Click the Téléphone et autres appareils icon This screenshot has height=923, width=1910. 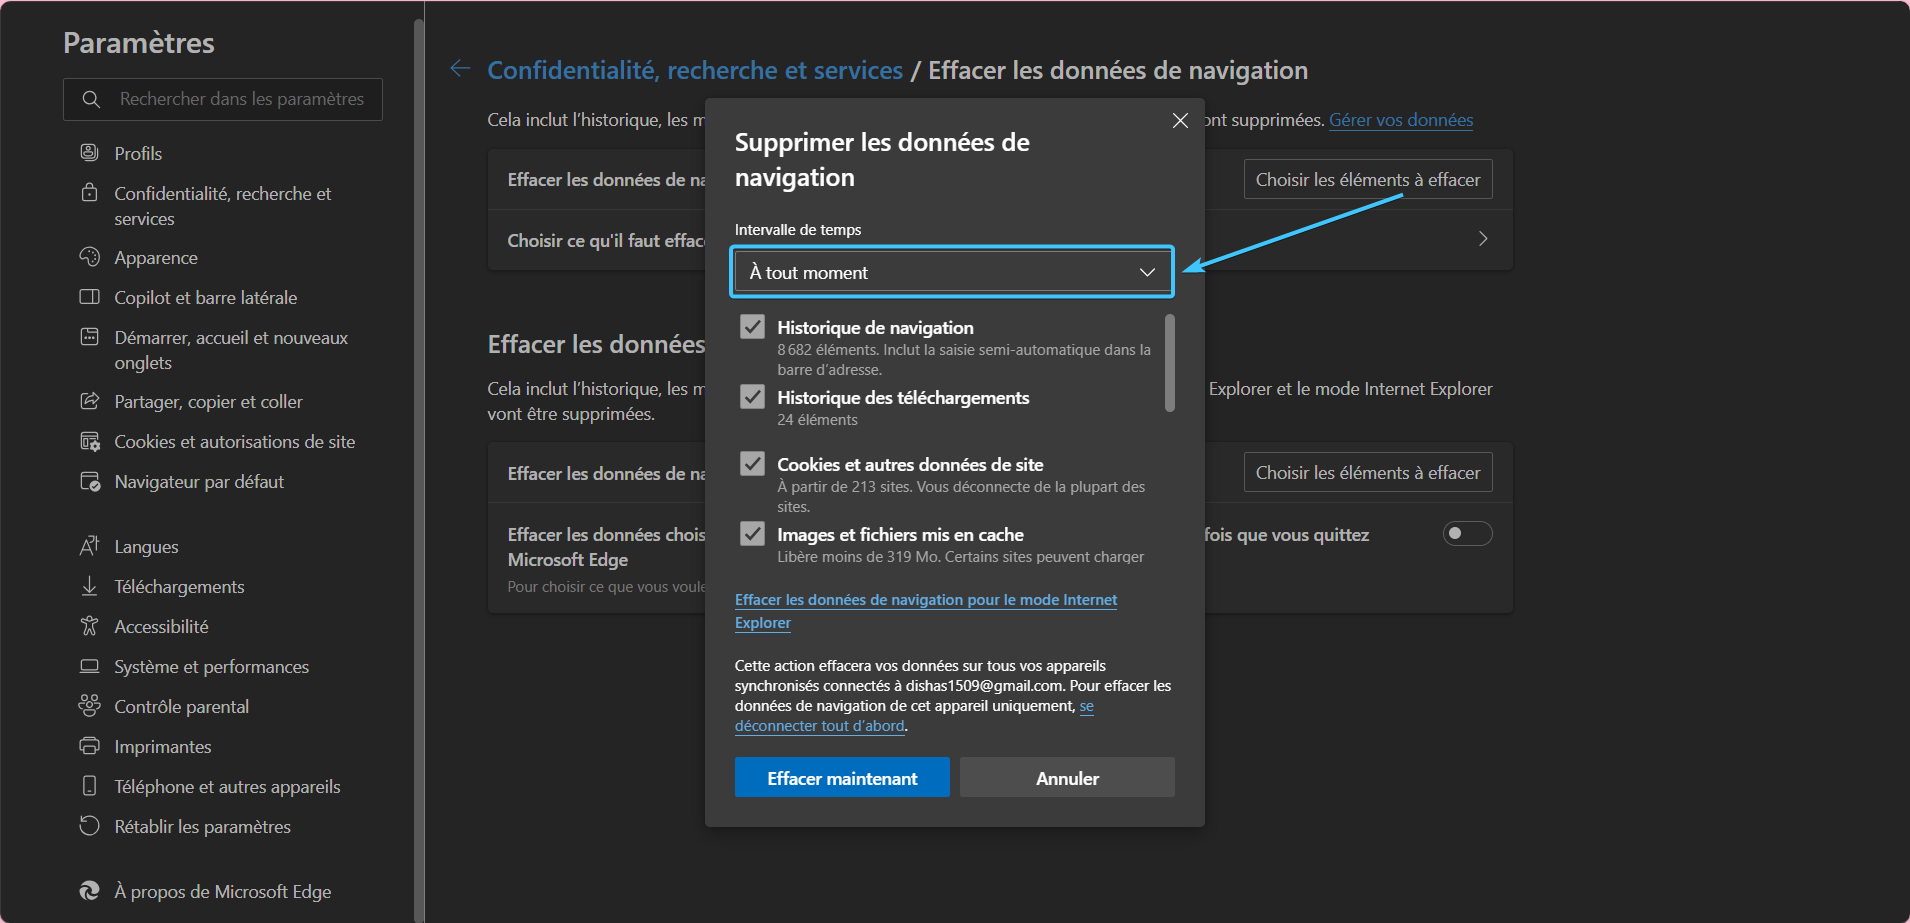click(89, 786)
